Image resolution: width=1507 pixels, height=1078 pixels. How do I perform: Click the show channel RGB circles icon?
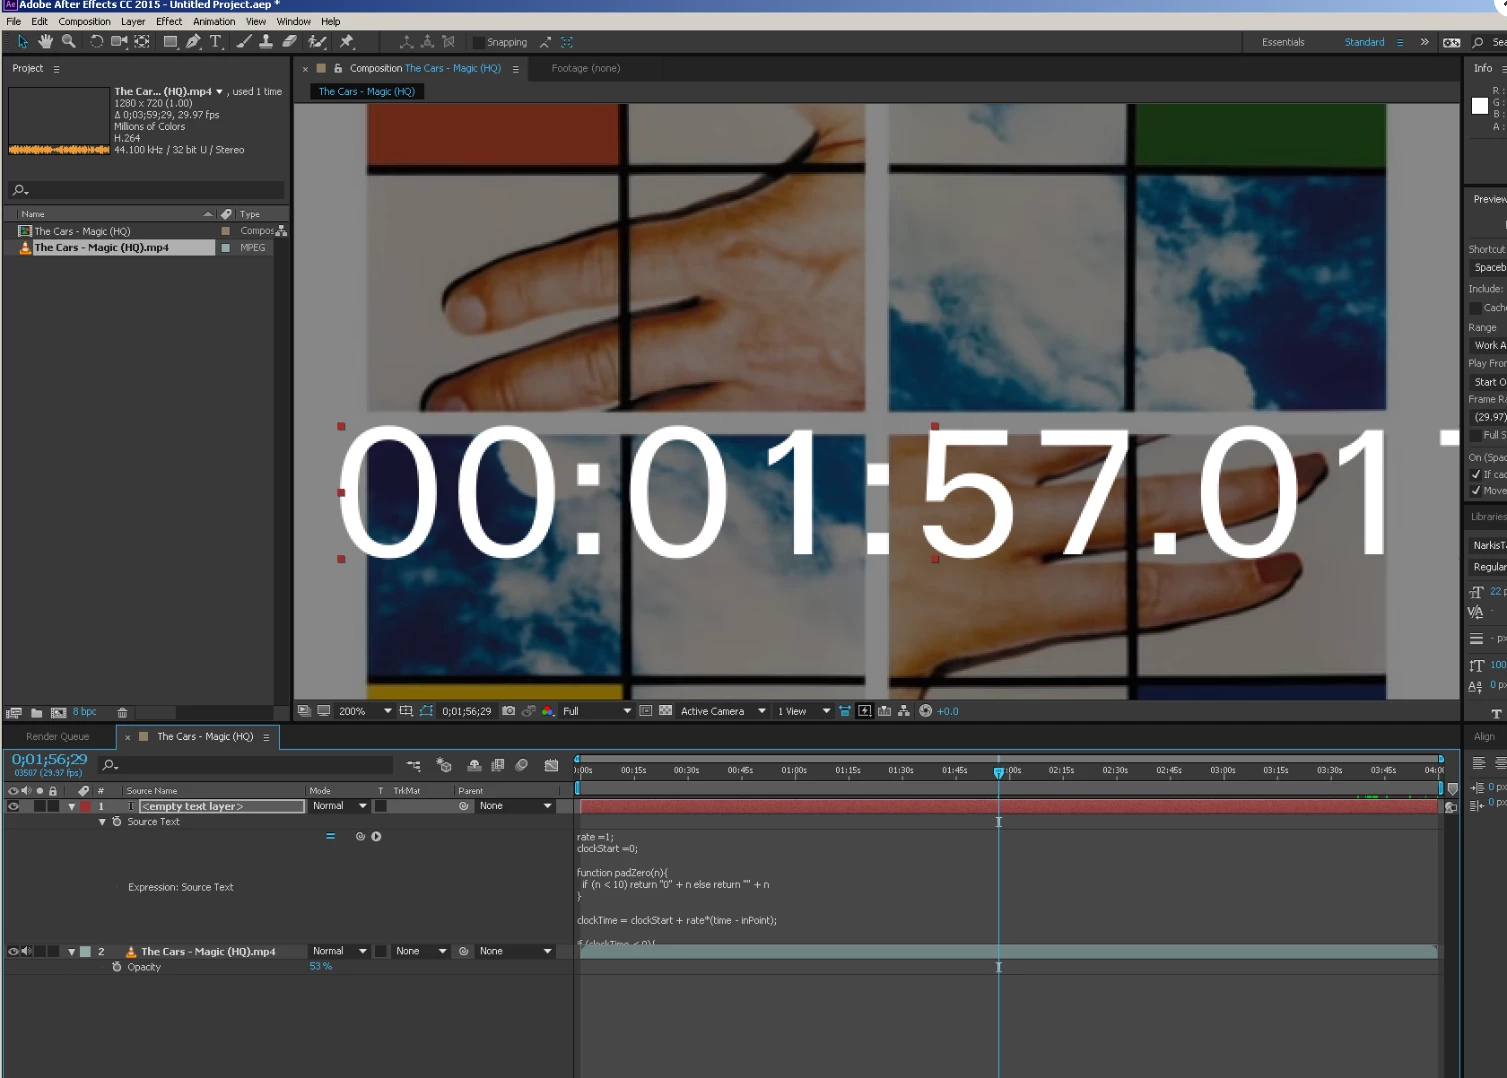pos(548,711)
